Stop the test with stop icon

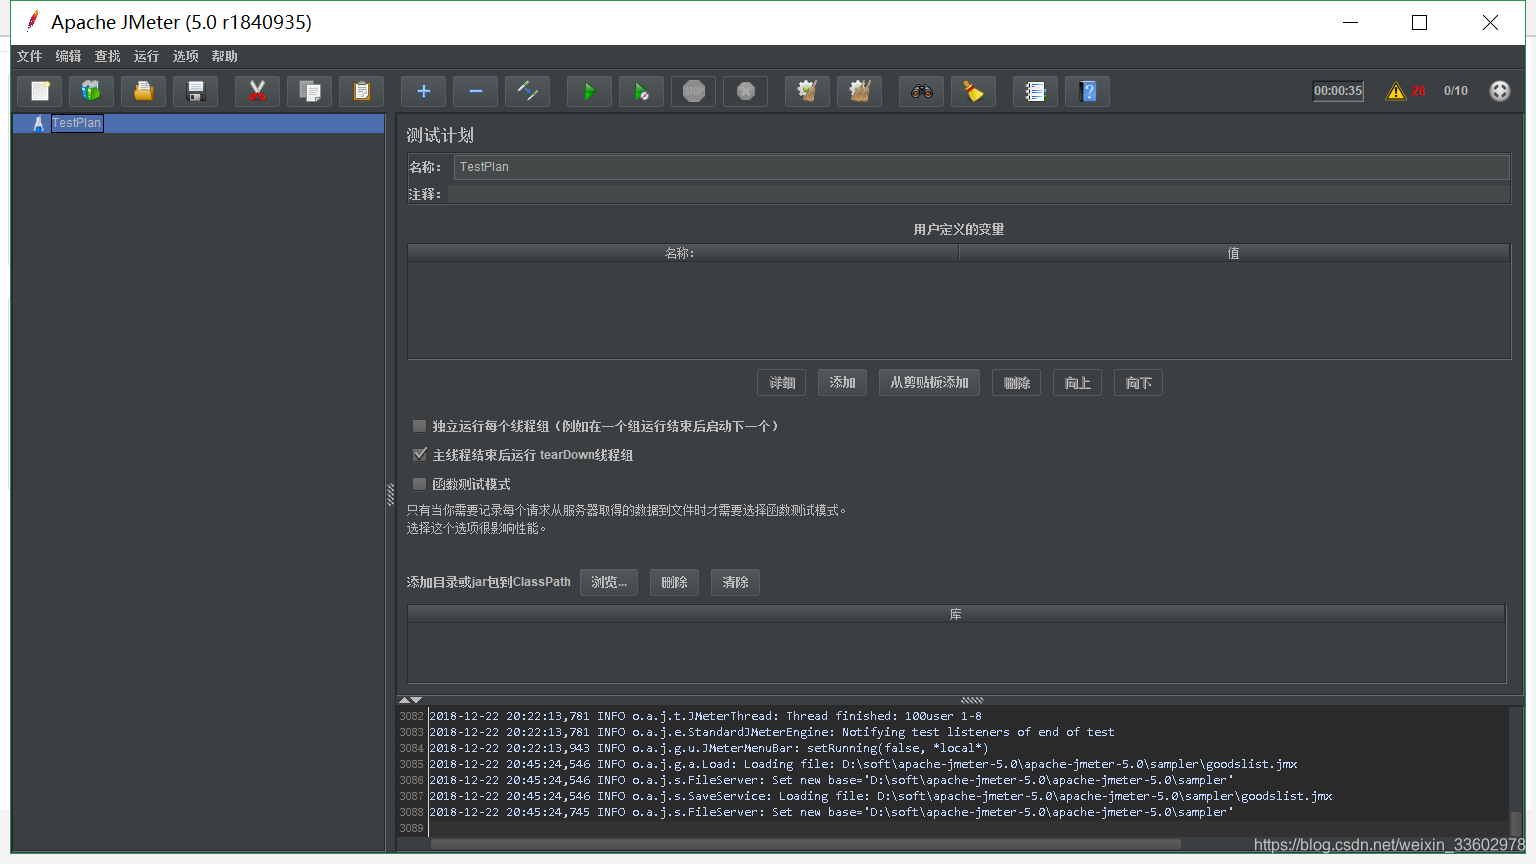(694, 91)
